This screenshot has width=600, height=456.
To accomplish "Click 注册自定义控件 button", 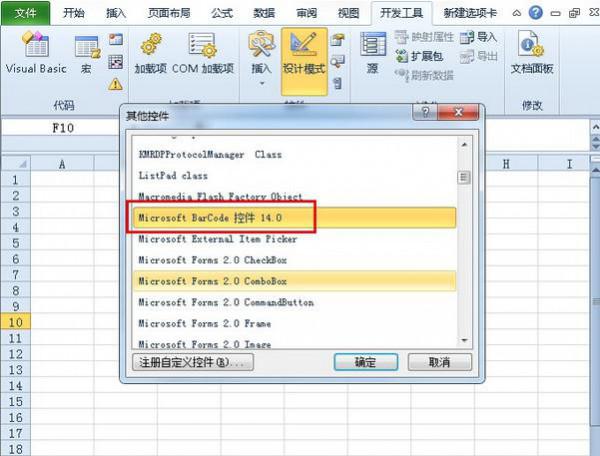I will click(193, 362).
